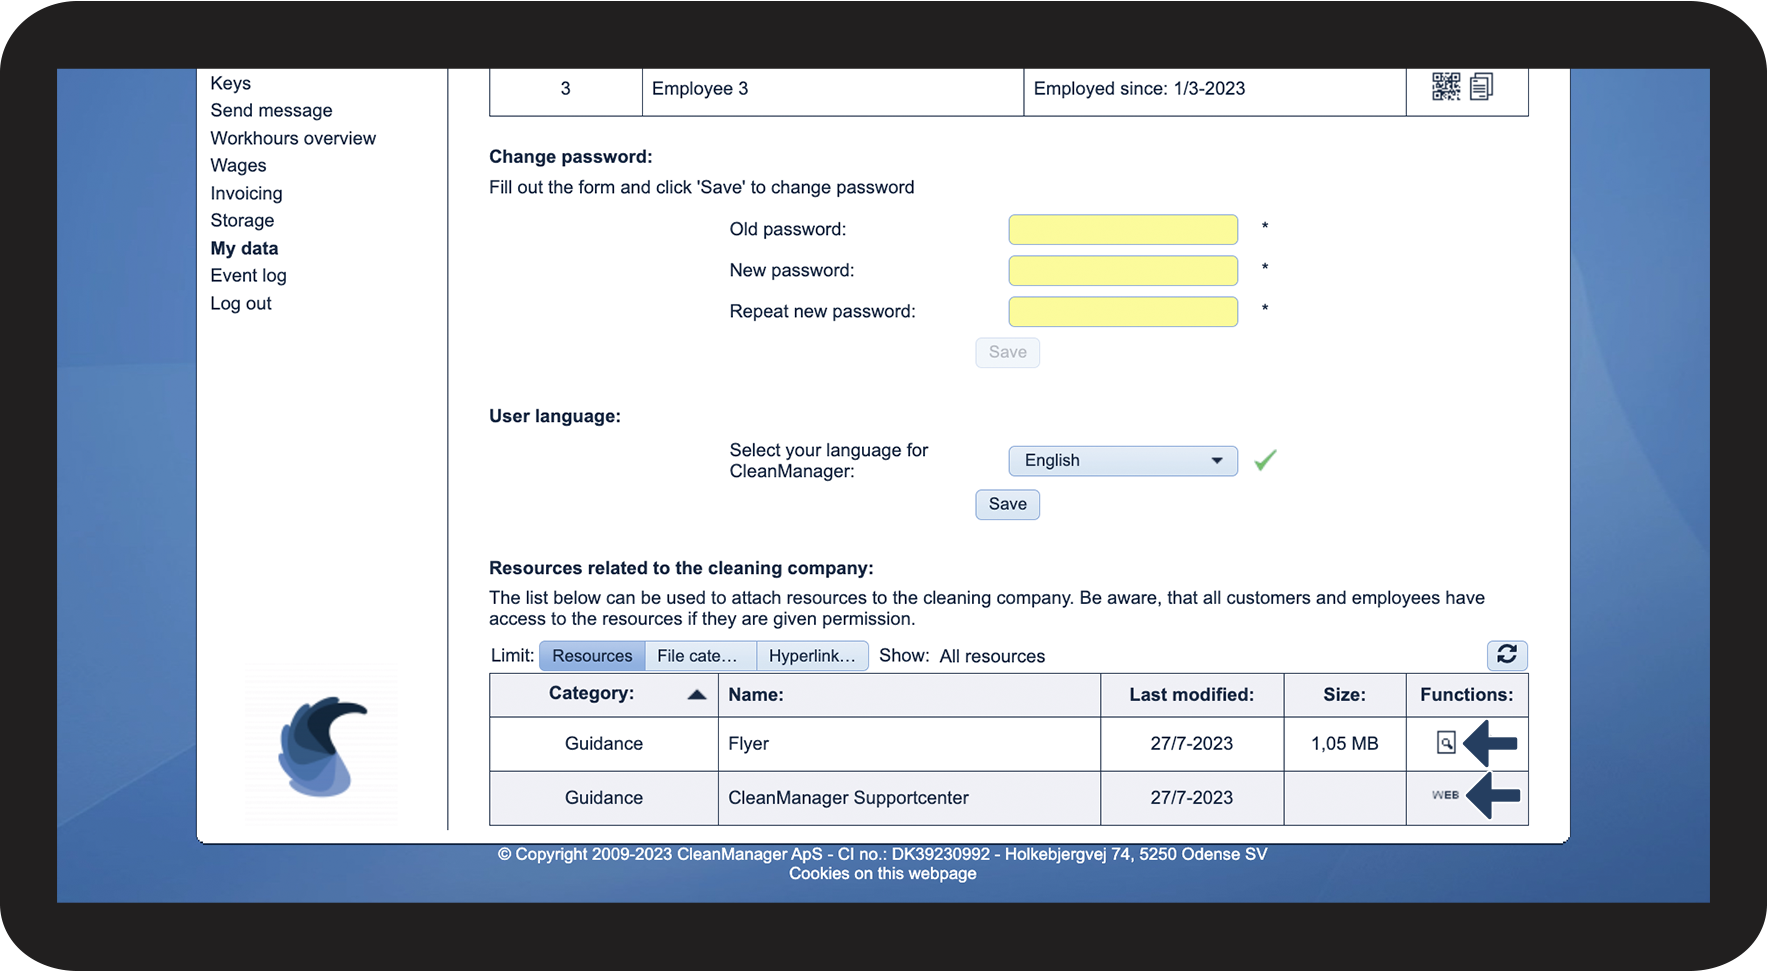Focus the Repeat new password field
The height and width of the screenshot is (971, 1767).
[x=1122, y=312]
